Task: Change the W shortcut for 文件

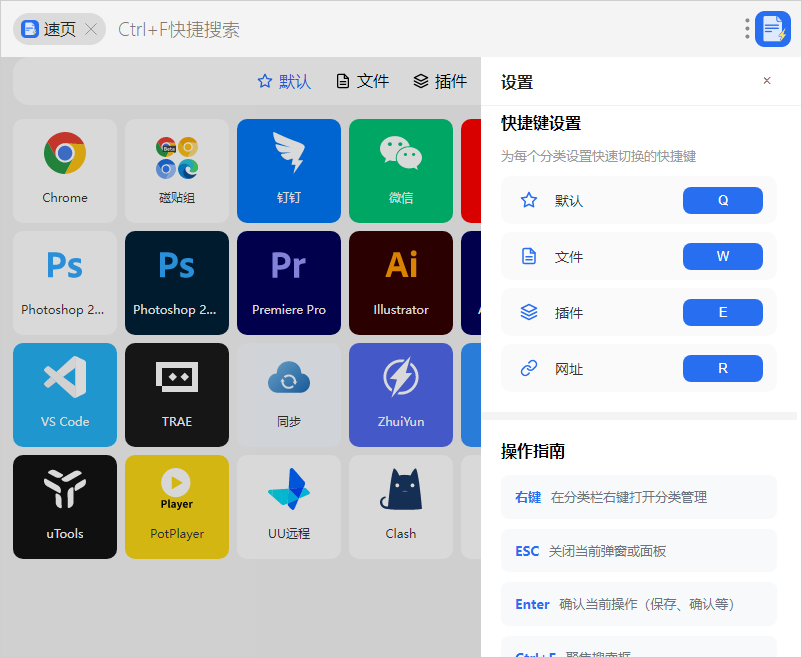Action: [x=723, y=256]
